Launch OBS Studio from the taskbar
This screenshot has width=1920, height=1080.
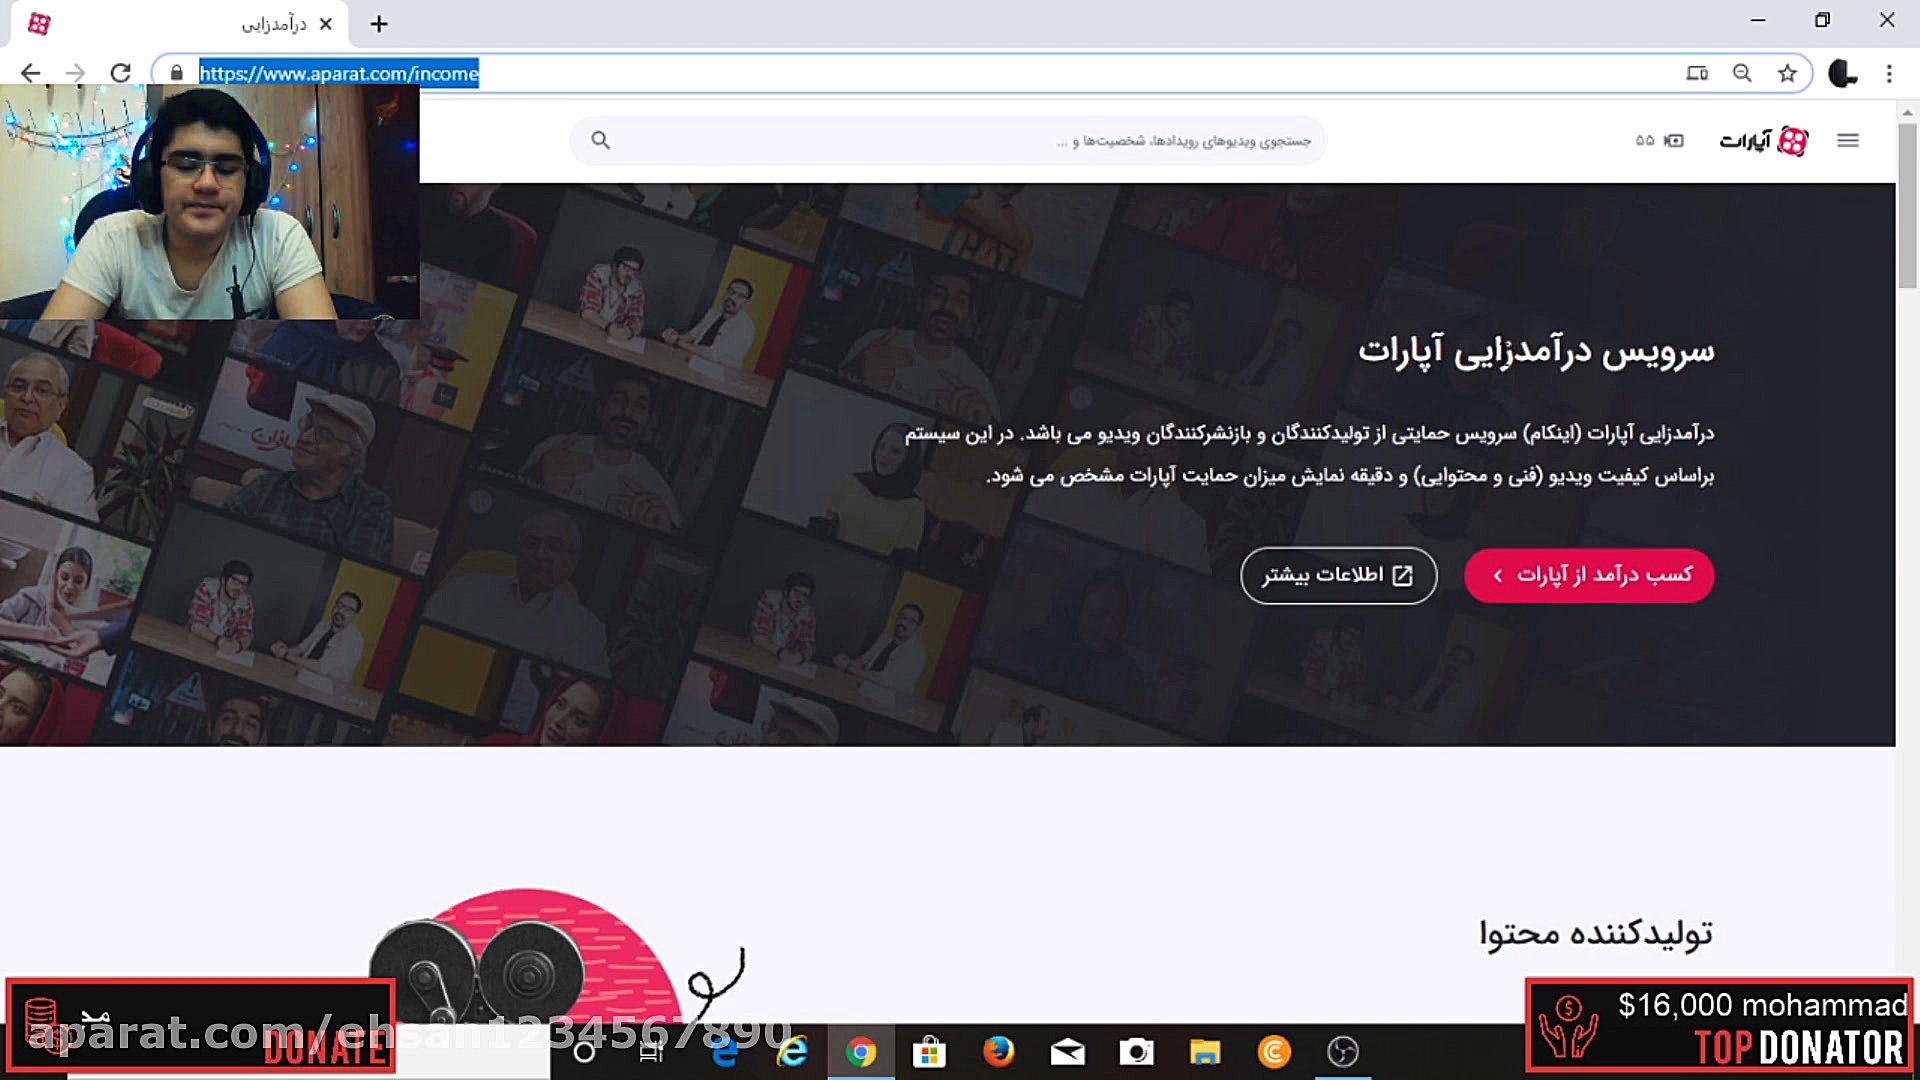pyautogui.click(x=1343, y=1052)
